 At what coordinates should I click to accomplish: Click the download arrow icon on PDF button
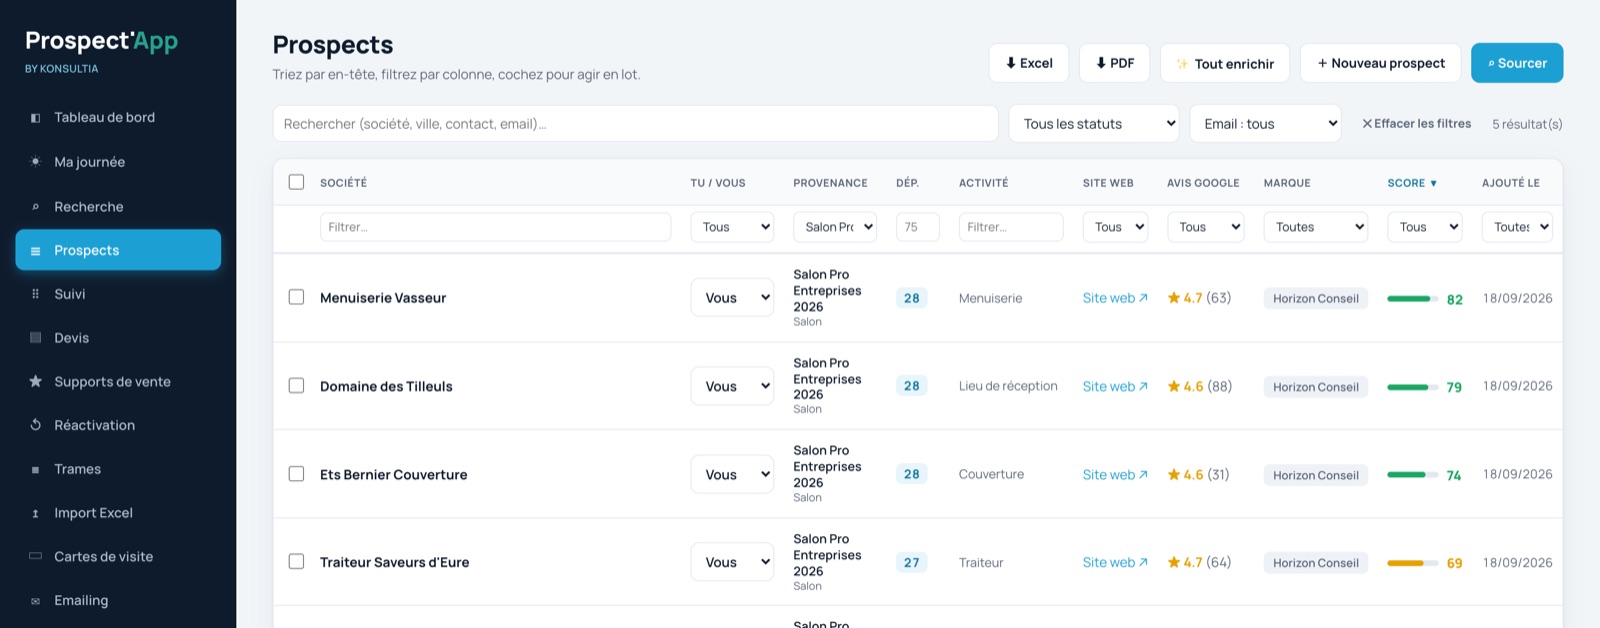coord(1101,63)
